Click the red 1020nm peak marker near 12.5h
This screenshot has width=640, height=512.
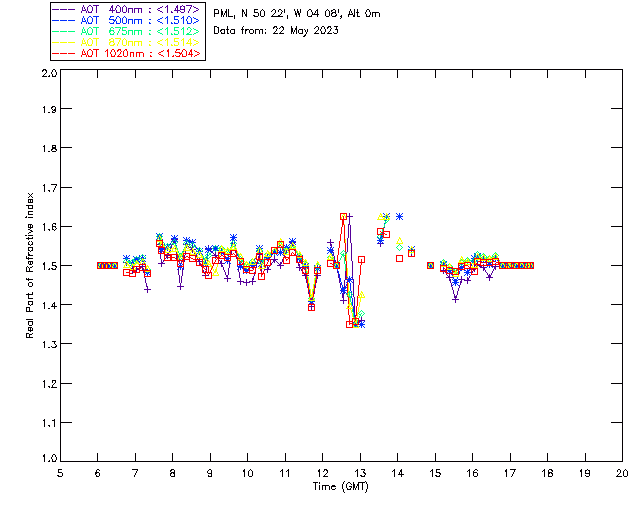click(x=344, y=216)
